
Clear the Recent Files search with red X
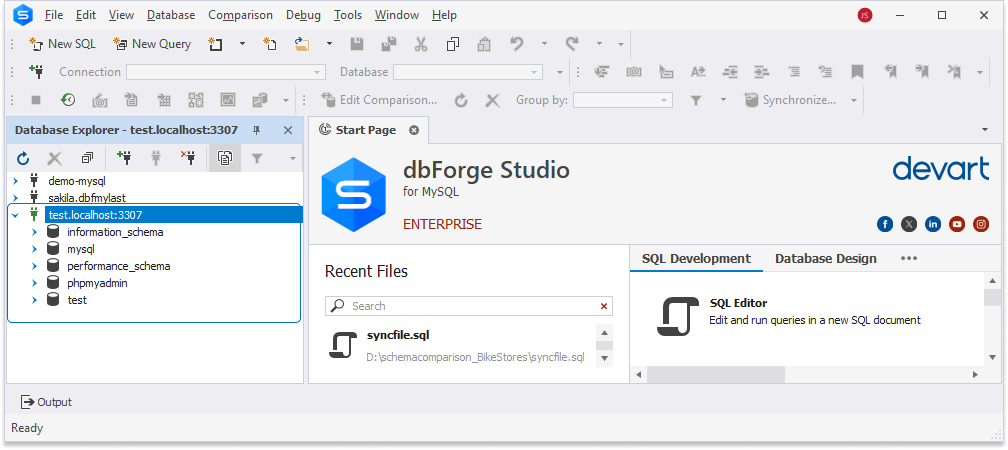point(604,306)
